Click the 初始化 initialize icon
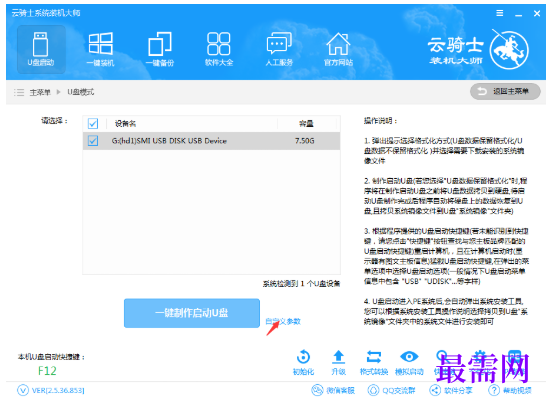Image resolution: width=548 pixels, height=400 pixels. click(303, 362)
